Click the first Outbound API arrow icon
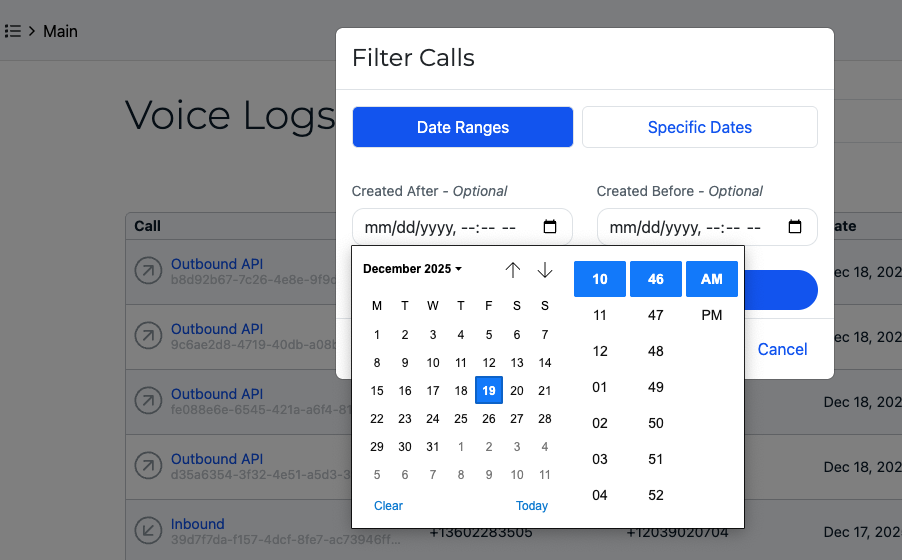The image size is (902, 560). coord(148,272)
